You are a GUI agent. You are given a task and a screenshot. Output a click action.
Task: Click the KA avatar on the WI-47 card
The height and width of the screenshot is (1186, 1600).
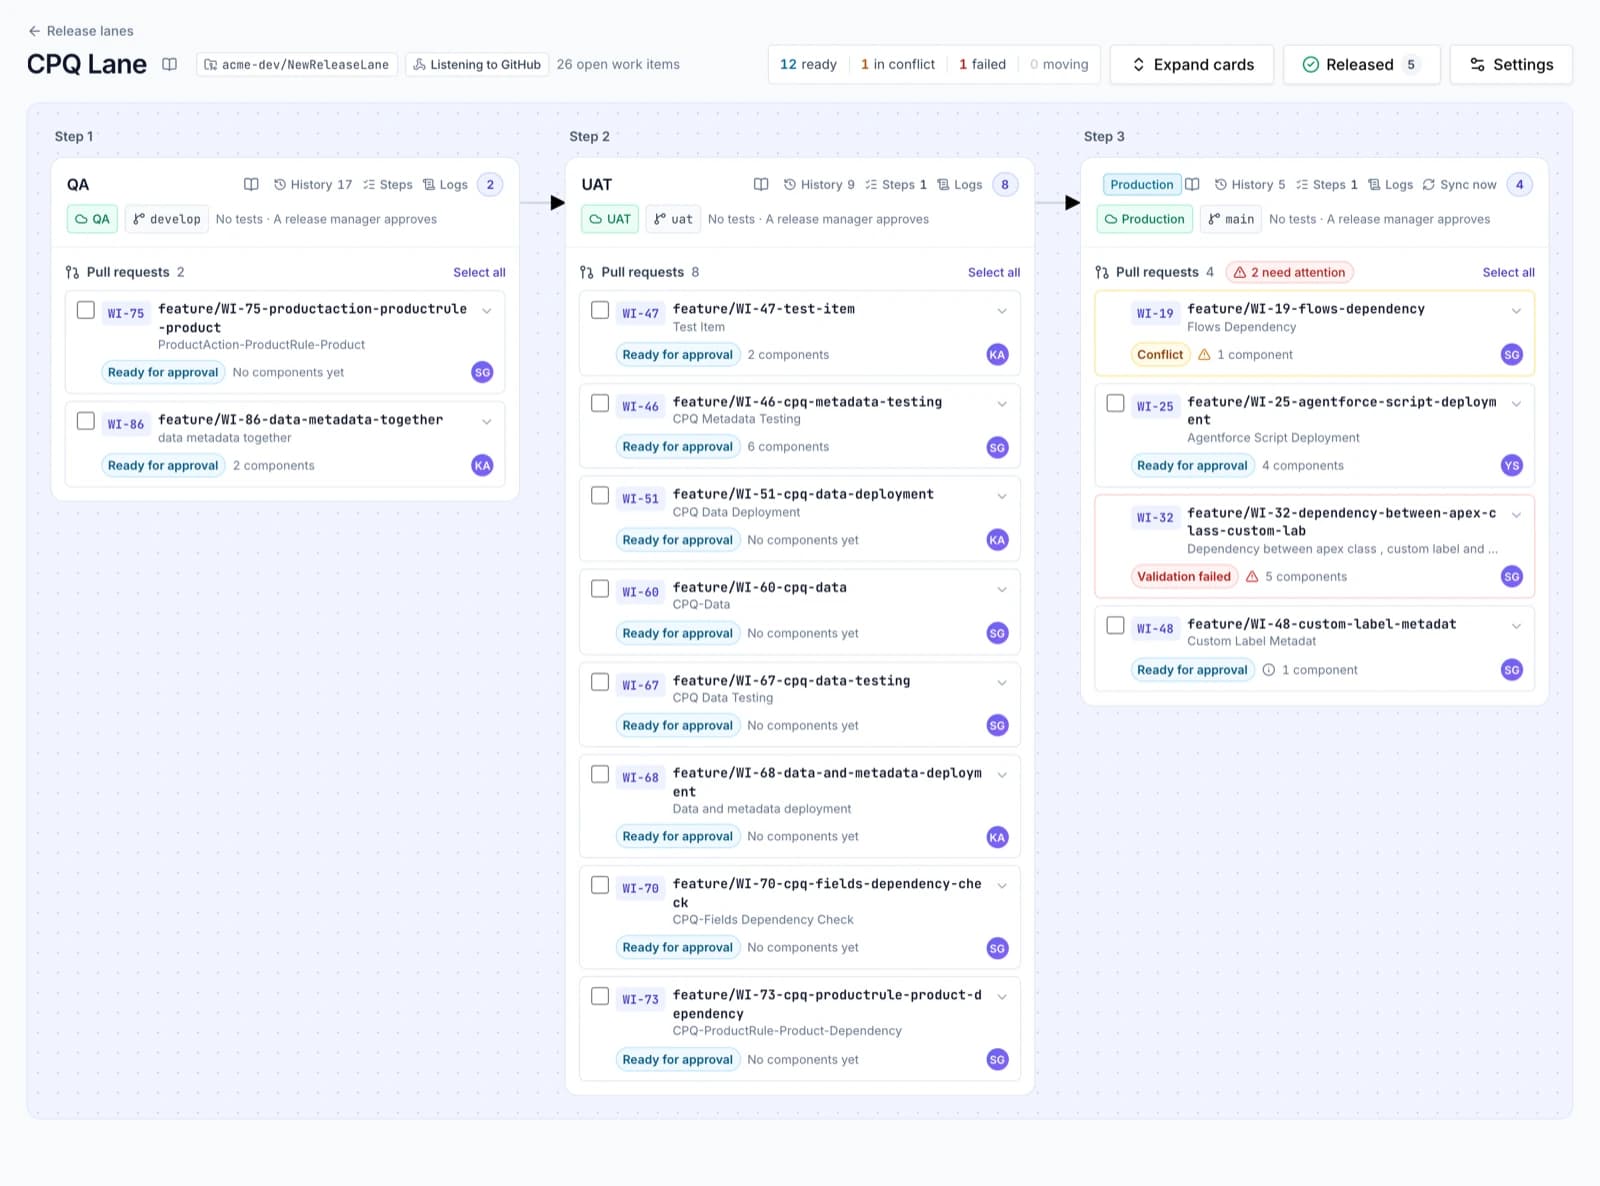point(997,354)
